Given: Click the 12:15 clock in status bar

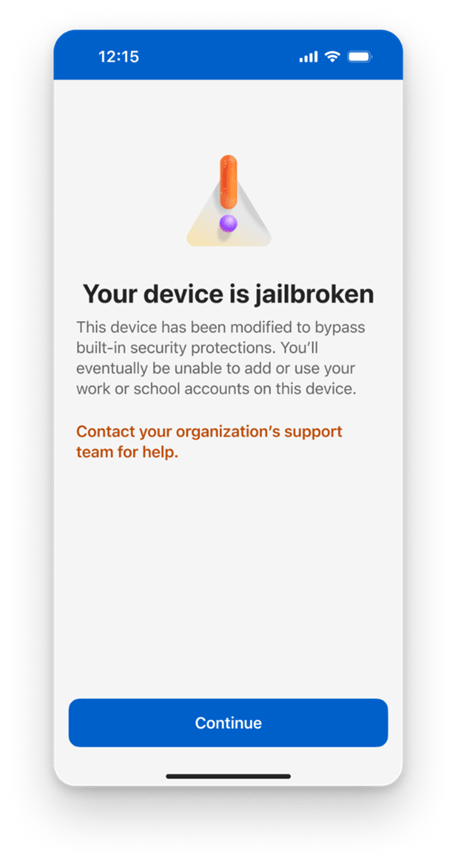Looking at the screenshot, I should coord(118,57).
